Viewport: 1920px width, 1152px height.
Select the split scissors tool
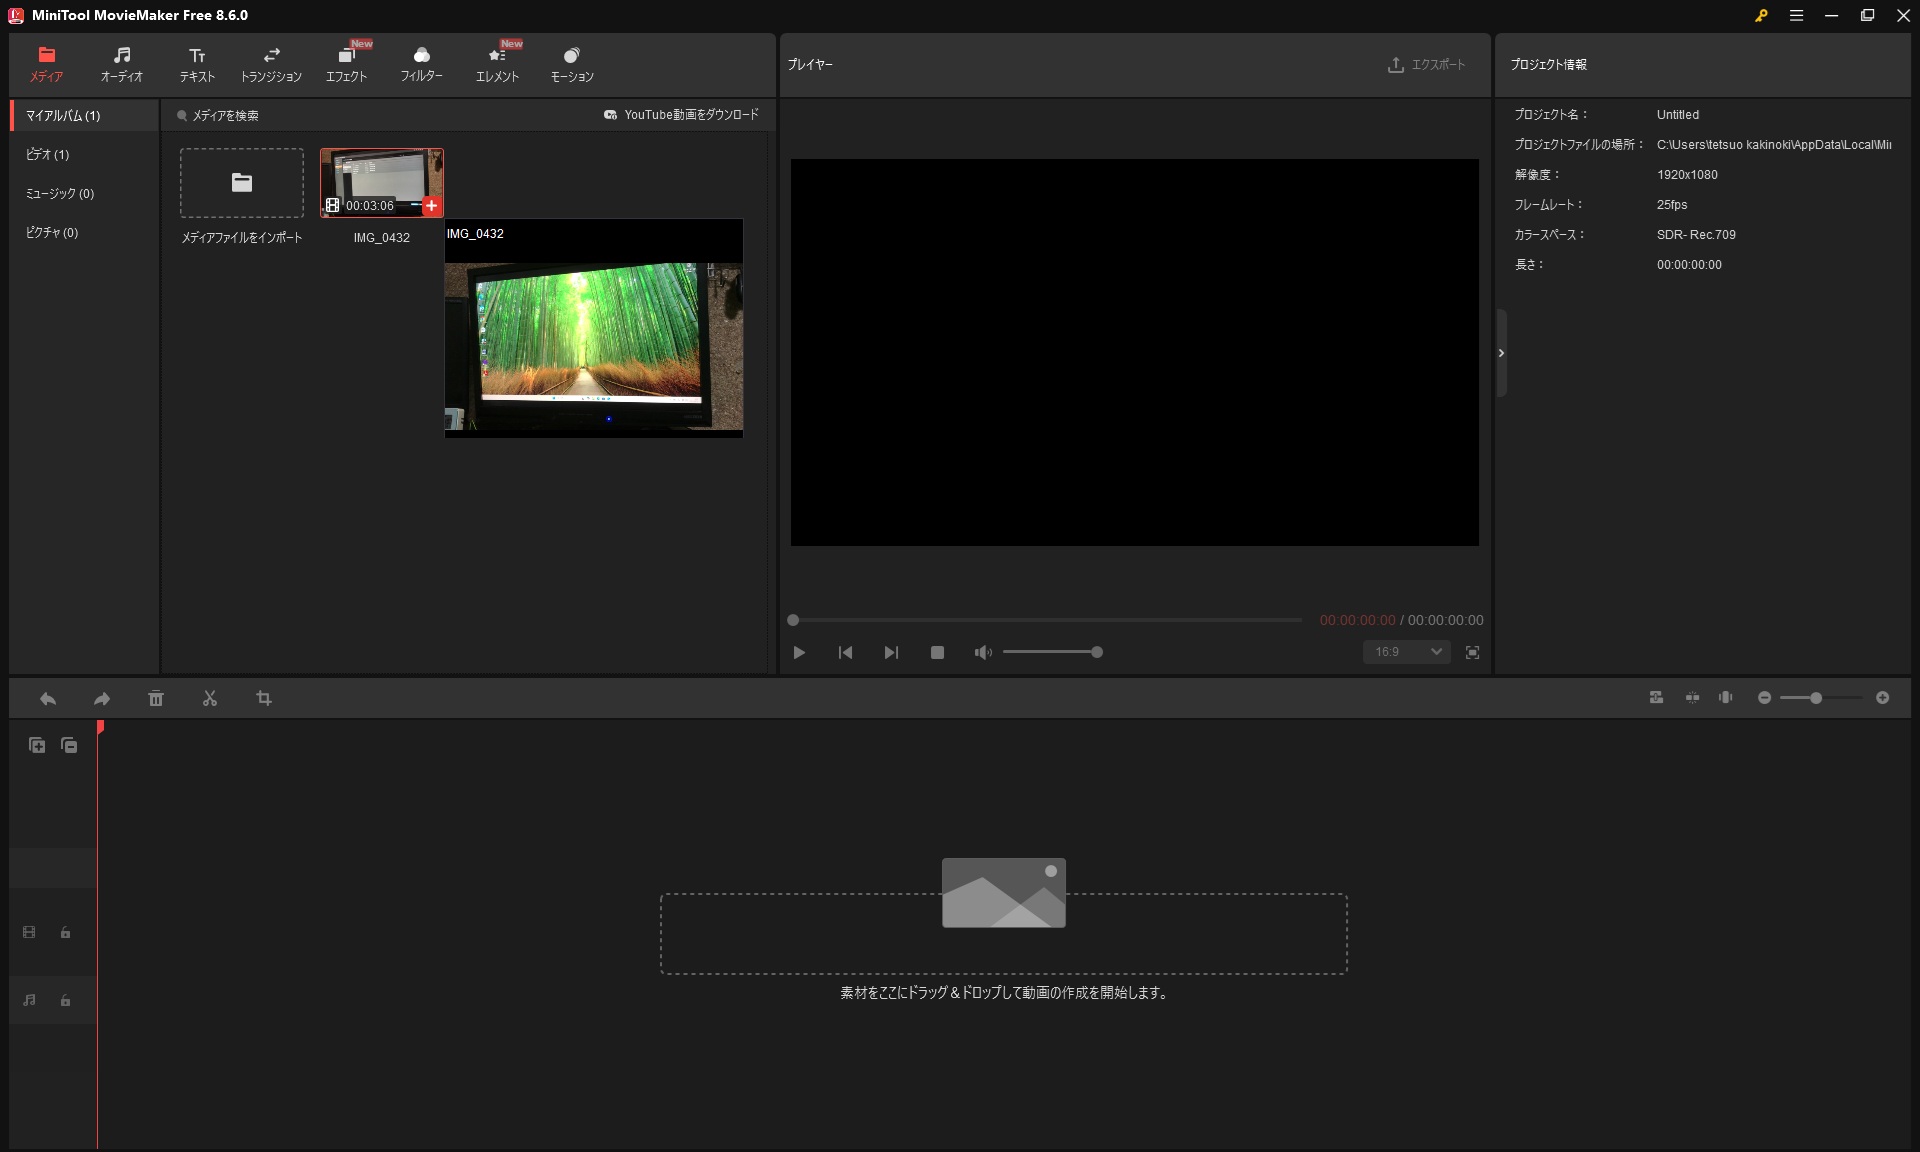[x=209, y=698]
